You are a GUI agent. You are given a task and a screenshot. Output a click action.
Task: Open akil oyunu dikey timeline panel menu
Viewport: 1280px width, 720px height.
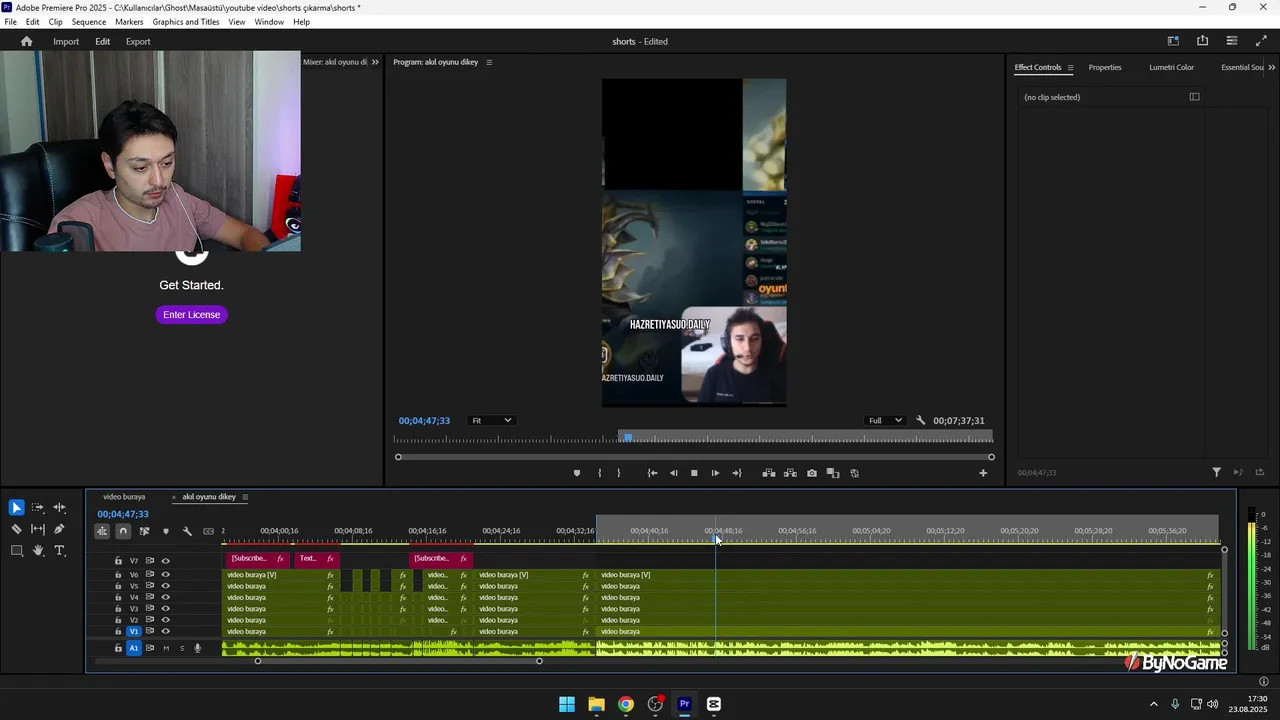pyautogui.click(x=245, y=497)
